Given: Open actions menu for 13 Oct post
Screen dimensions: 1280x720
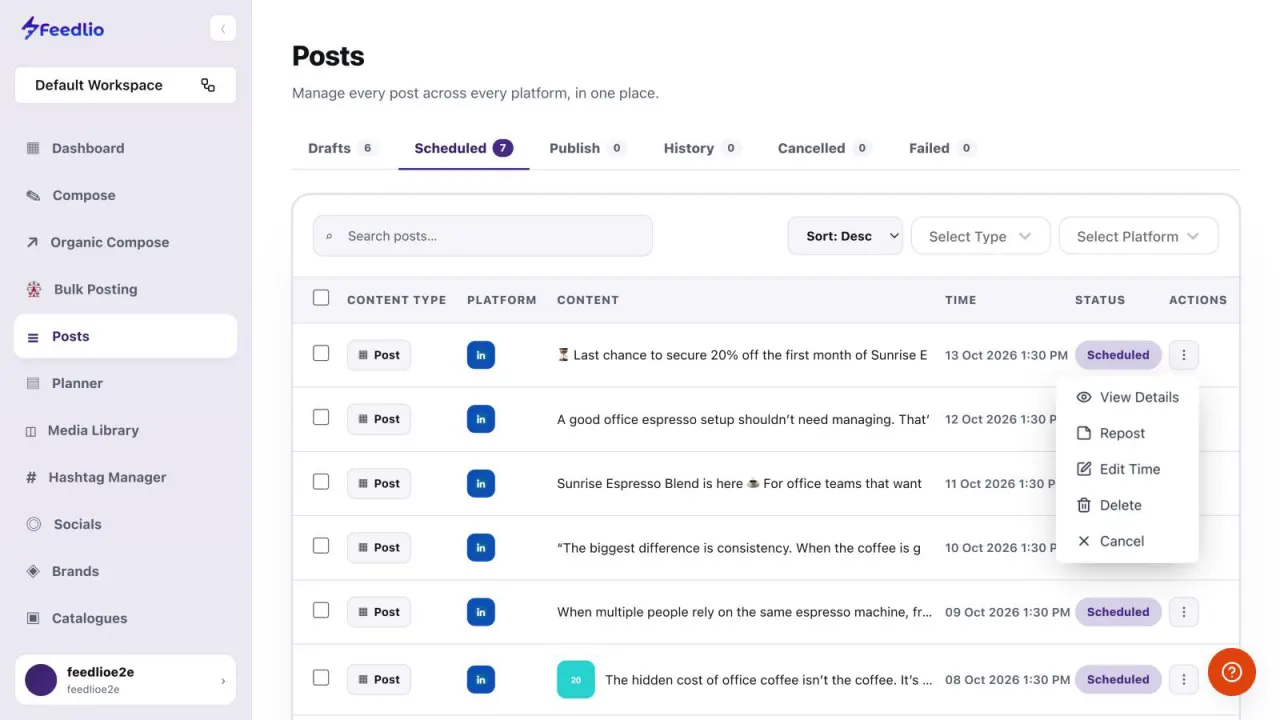Looking at the screenshot, I should (x=1184, y=355).
